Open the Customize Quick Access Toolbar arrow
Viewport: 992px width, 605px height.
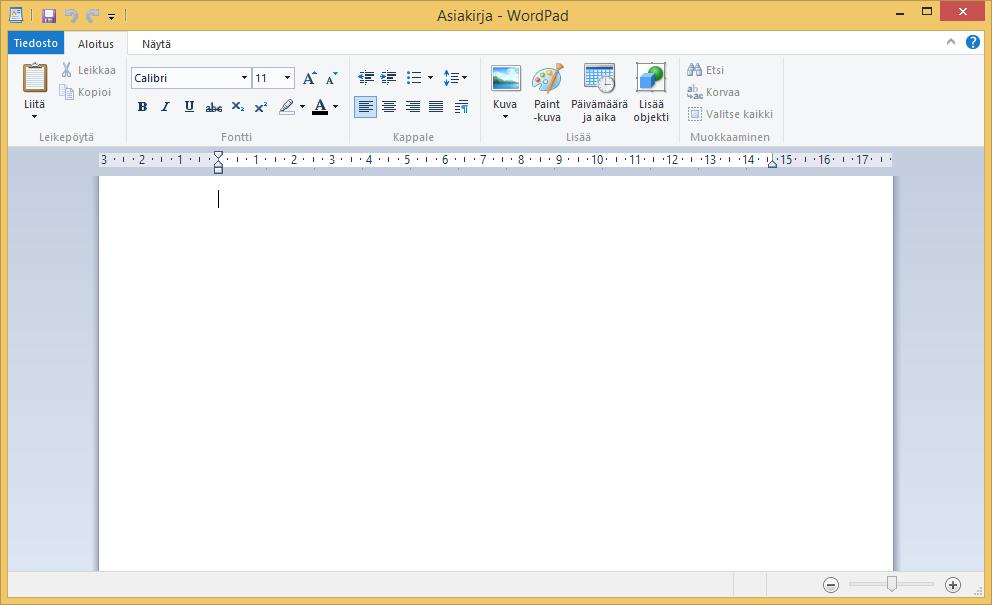tap(111, 16)
